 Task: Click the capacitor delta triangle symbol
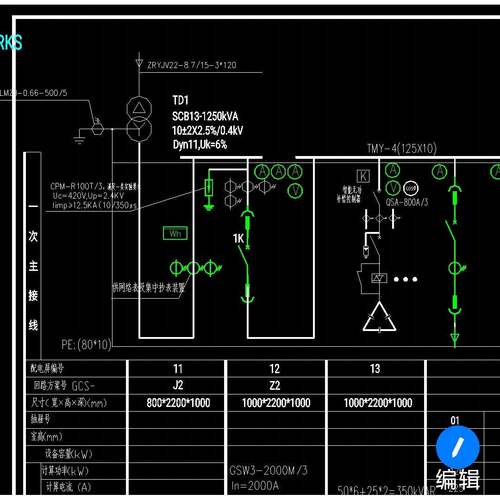[x=379, y=317]
